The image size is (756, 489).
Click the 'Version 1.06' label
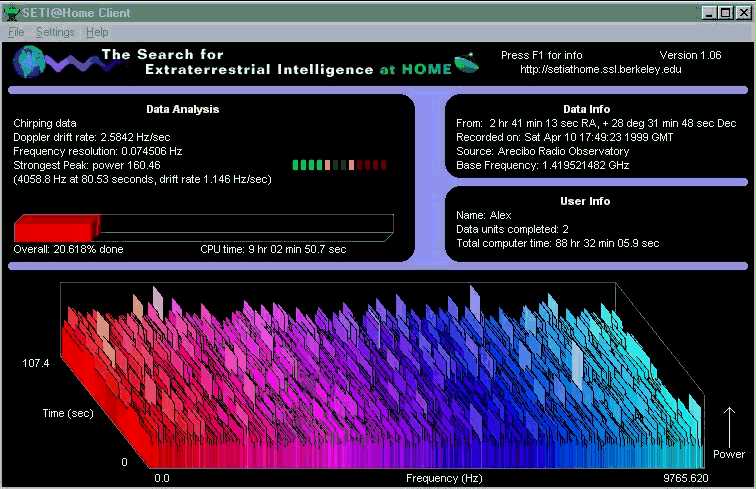click(x=690, y=55)
